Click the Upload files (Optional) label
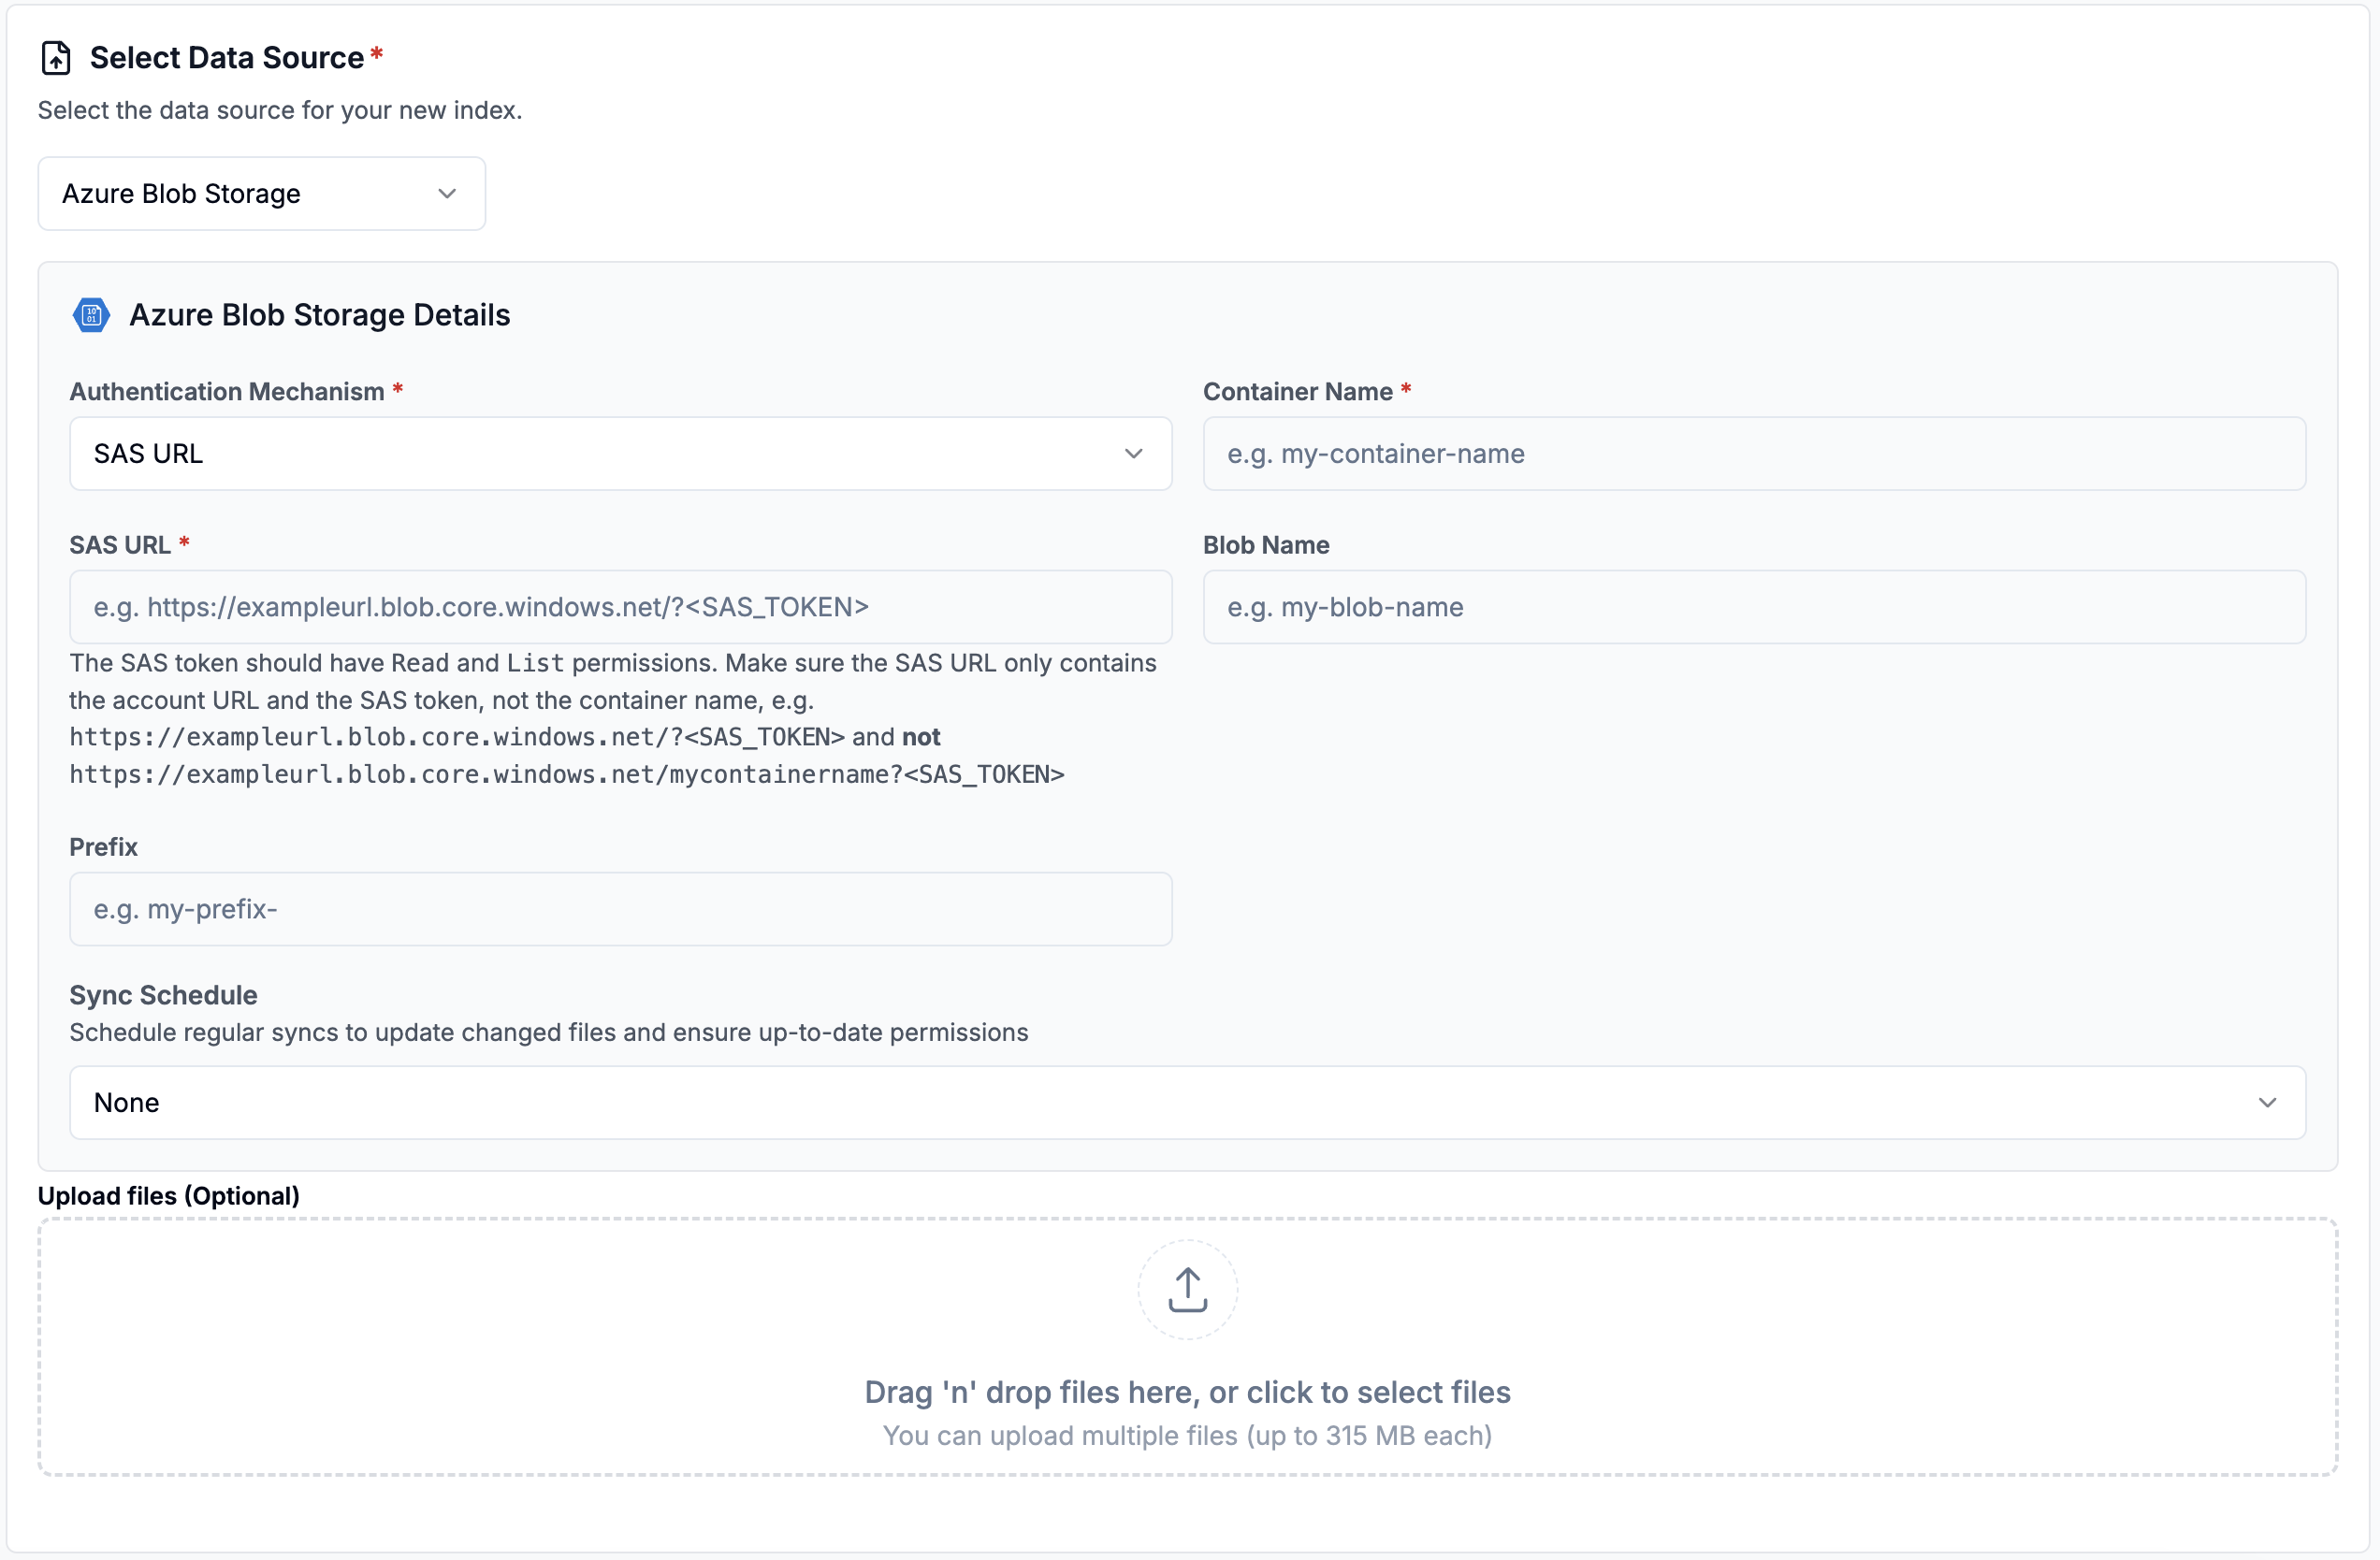The image size is (2380, 1560). coord(168,1196)
